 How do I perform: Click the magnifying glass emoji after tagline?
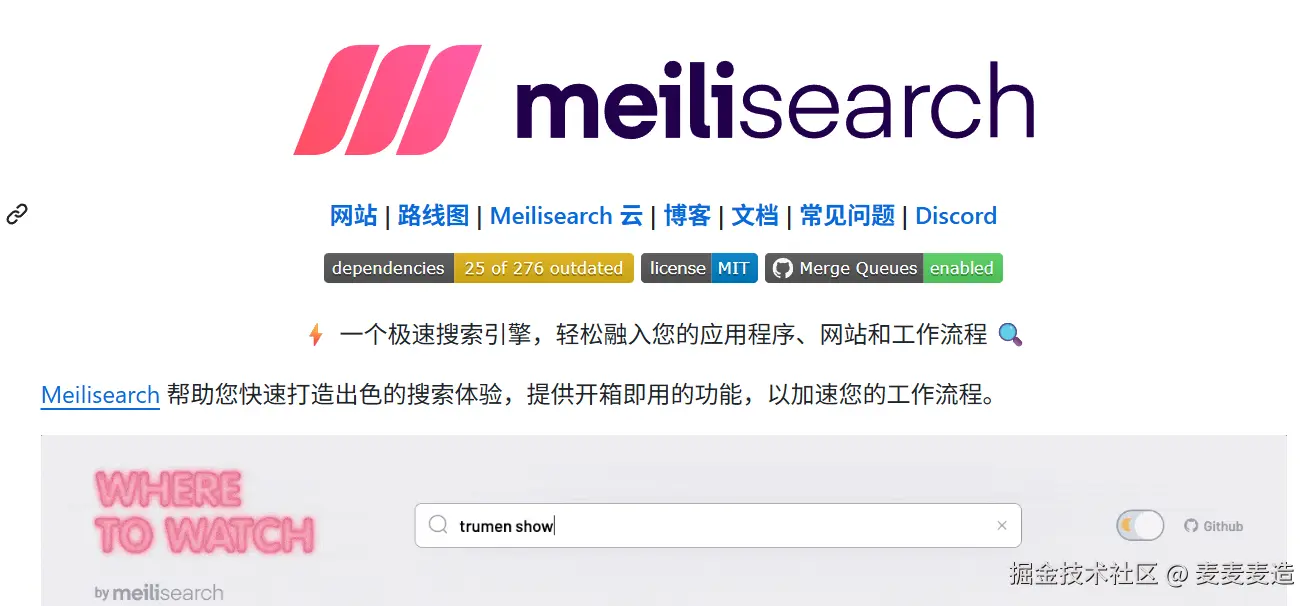click(1010, 335)
